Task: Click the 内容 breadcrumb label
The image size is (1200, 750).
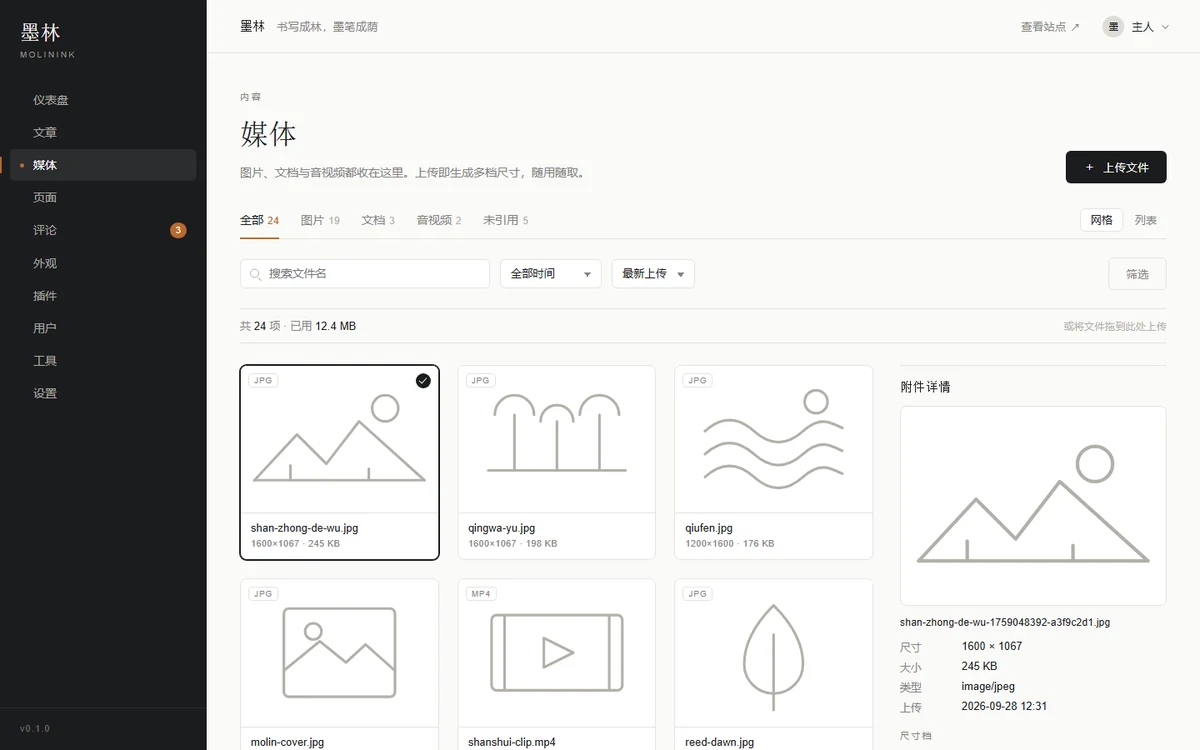Action: click(250, 97)
